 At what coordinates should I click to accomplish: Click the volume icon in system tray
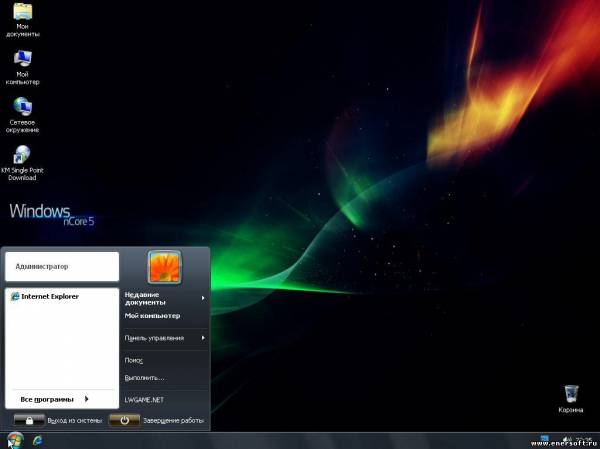(x=566, y=439)
